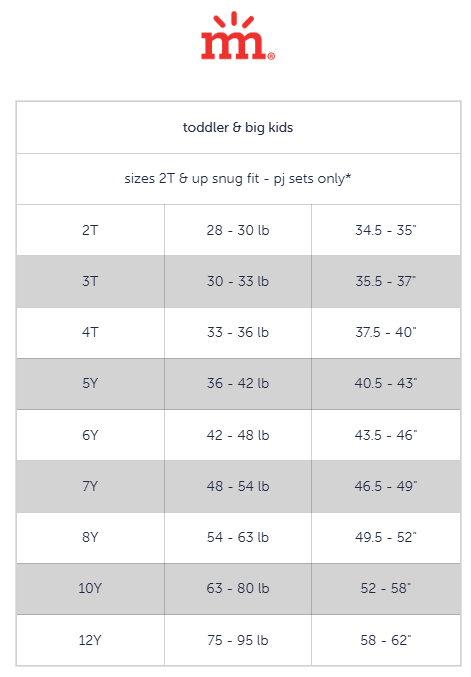The image size is (471, 677).
Task: Click the 75 - 95 lb weight cell
Action: tap(238, 640)
